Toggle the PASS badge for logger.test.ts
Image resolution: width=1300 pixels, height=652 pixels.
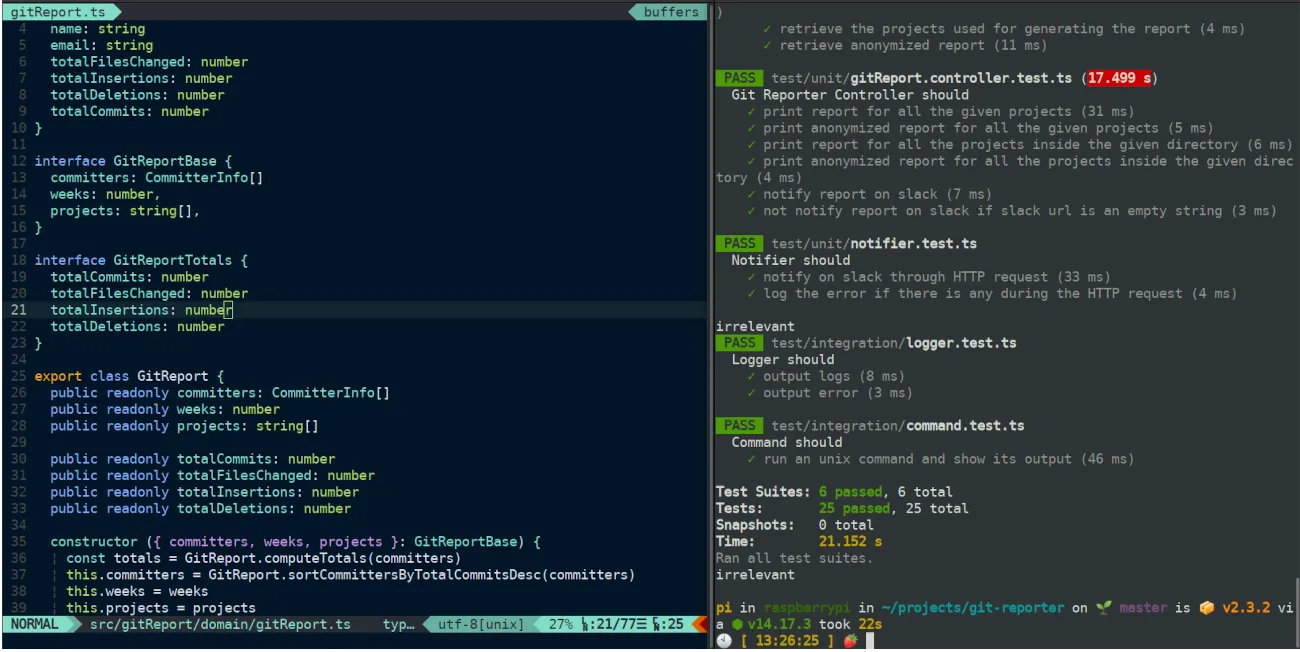click(x=739, y=342)
